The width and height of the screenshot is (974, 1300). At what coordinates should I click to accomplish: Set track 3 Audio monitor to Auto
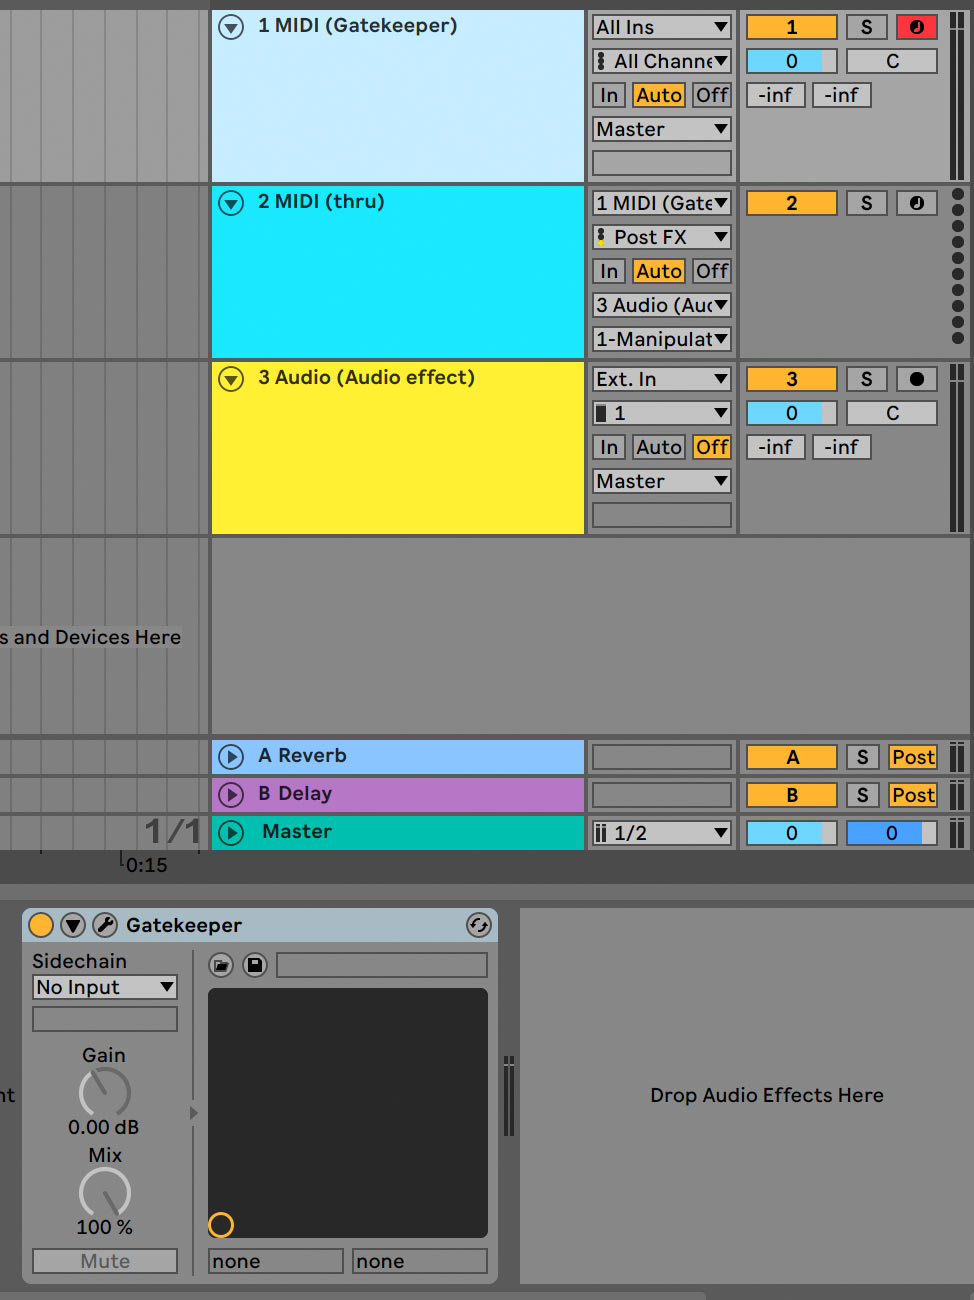[x=658, y=447]
